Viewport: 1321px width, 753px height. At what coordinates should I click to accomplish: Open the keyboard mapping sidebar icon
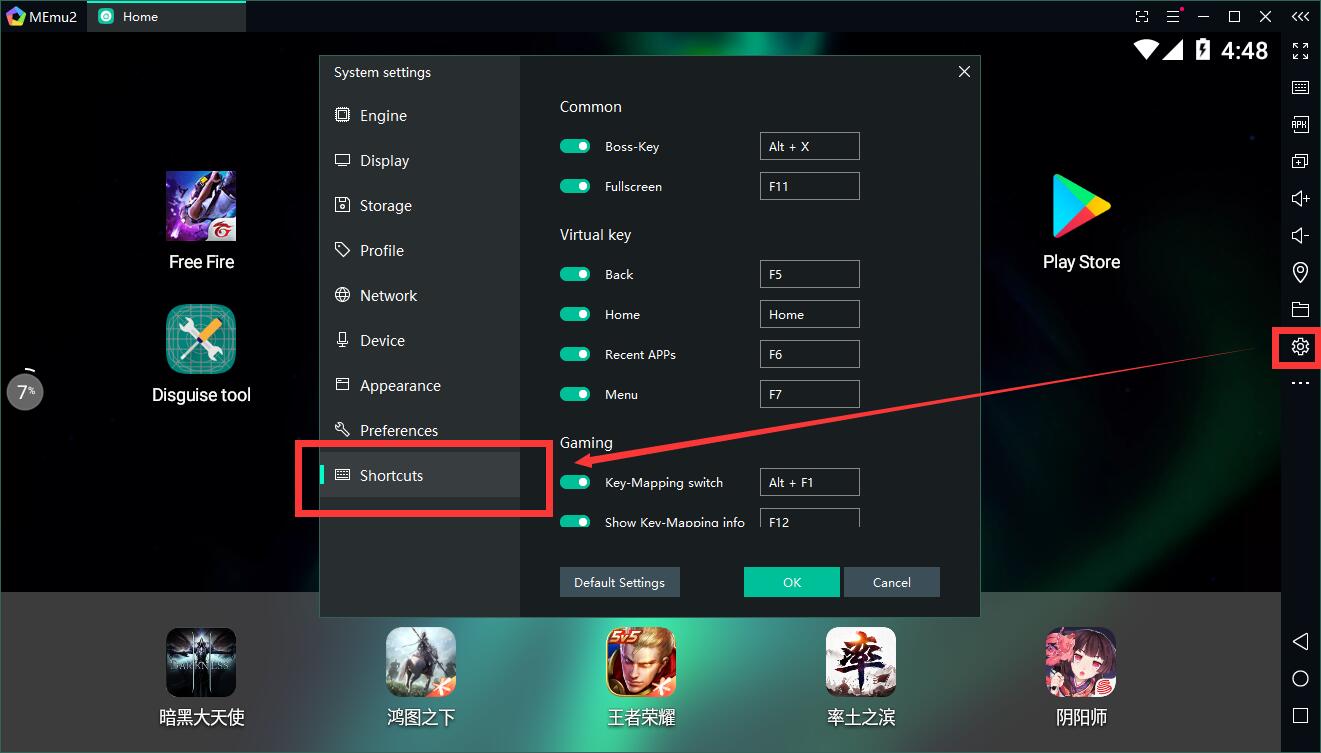1300,88
